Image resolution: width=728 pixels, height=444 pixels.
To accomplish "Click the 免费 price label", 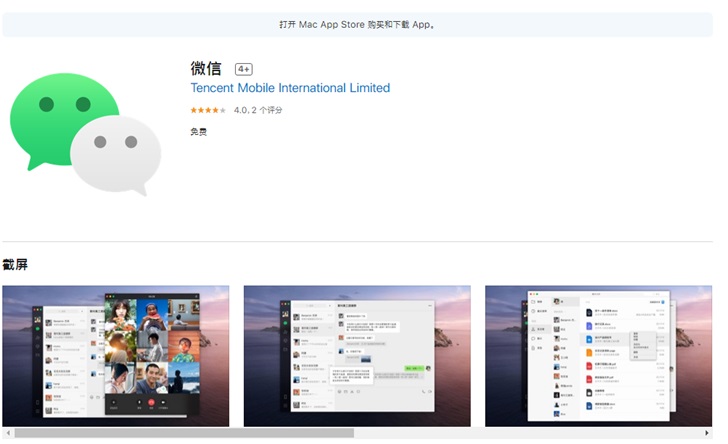I will click(x=199, y=132).
